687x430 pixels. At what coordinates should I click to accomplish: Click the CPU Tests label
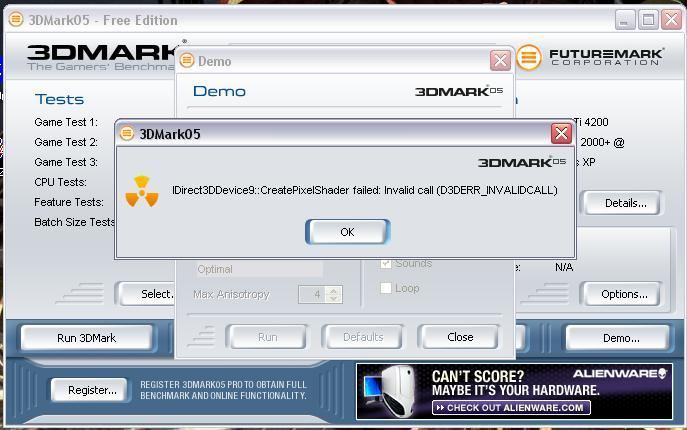tap(60, 182)
